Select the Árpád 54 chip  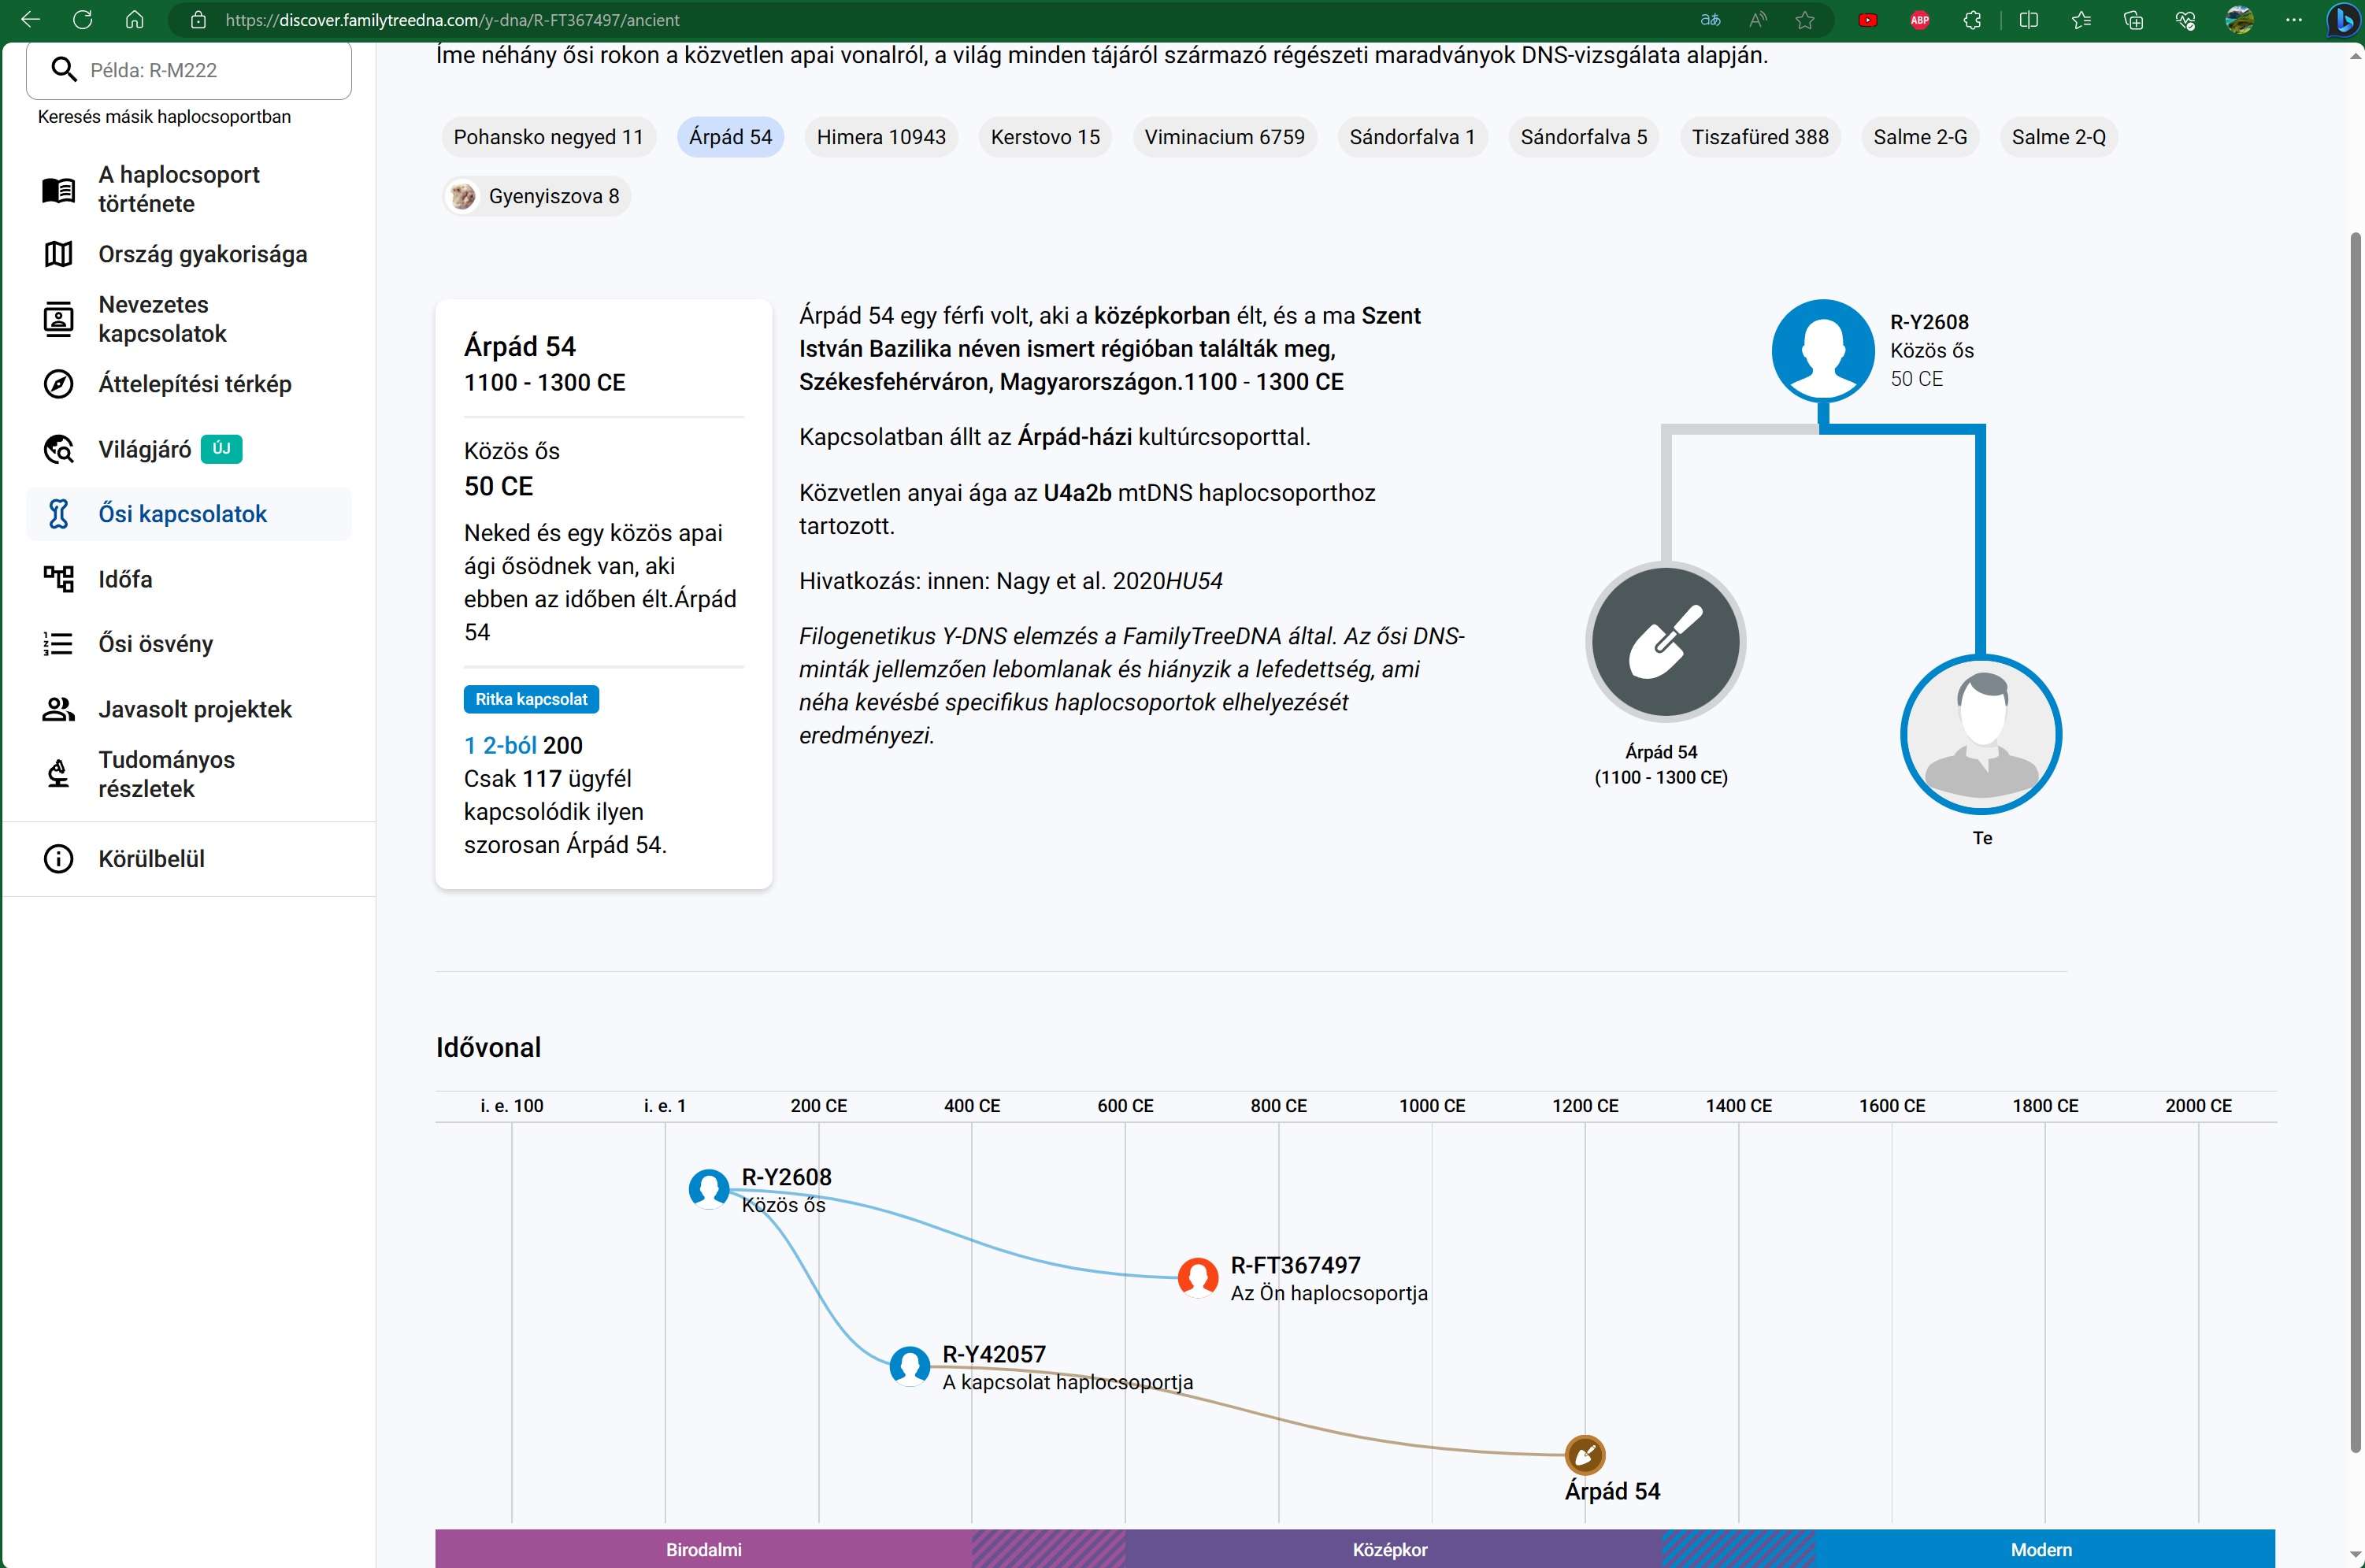730,137
